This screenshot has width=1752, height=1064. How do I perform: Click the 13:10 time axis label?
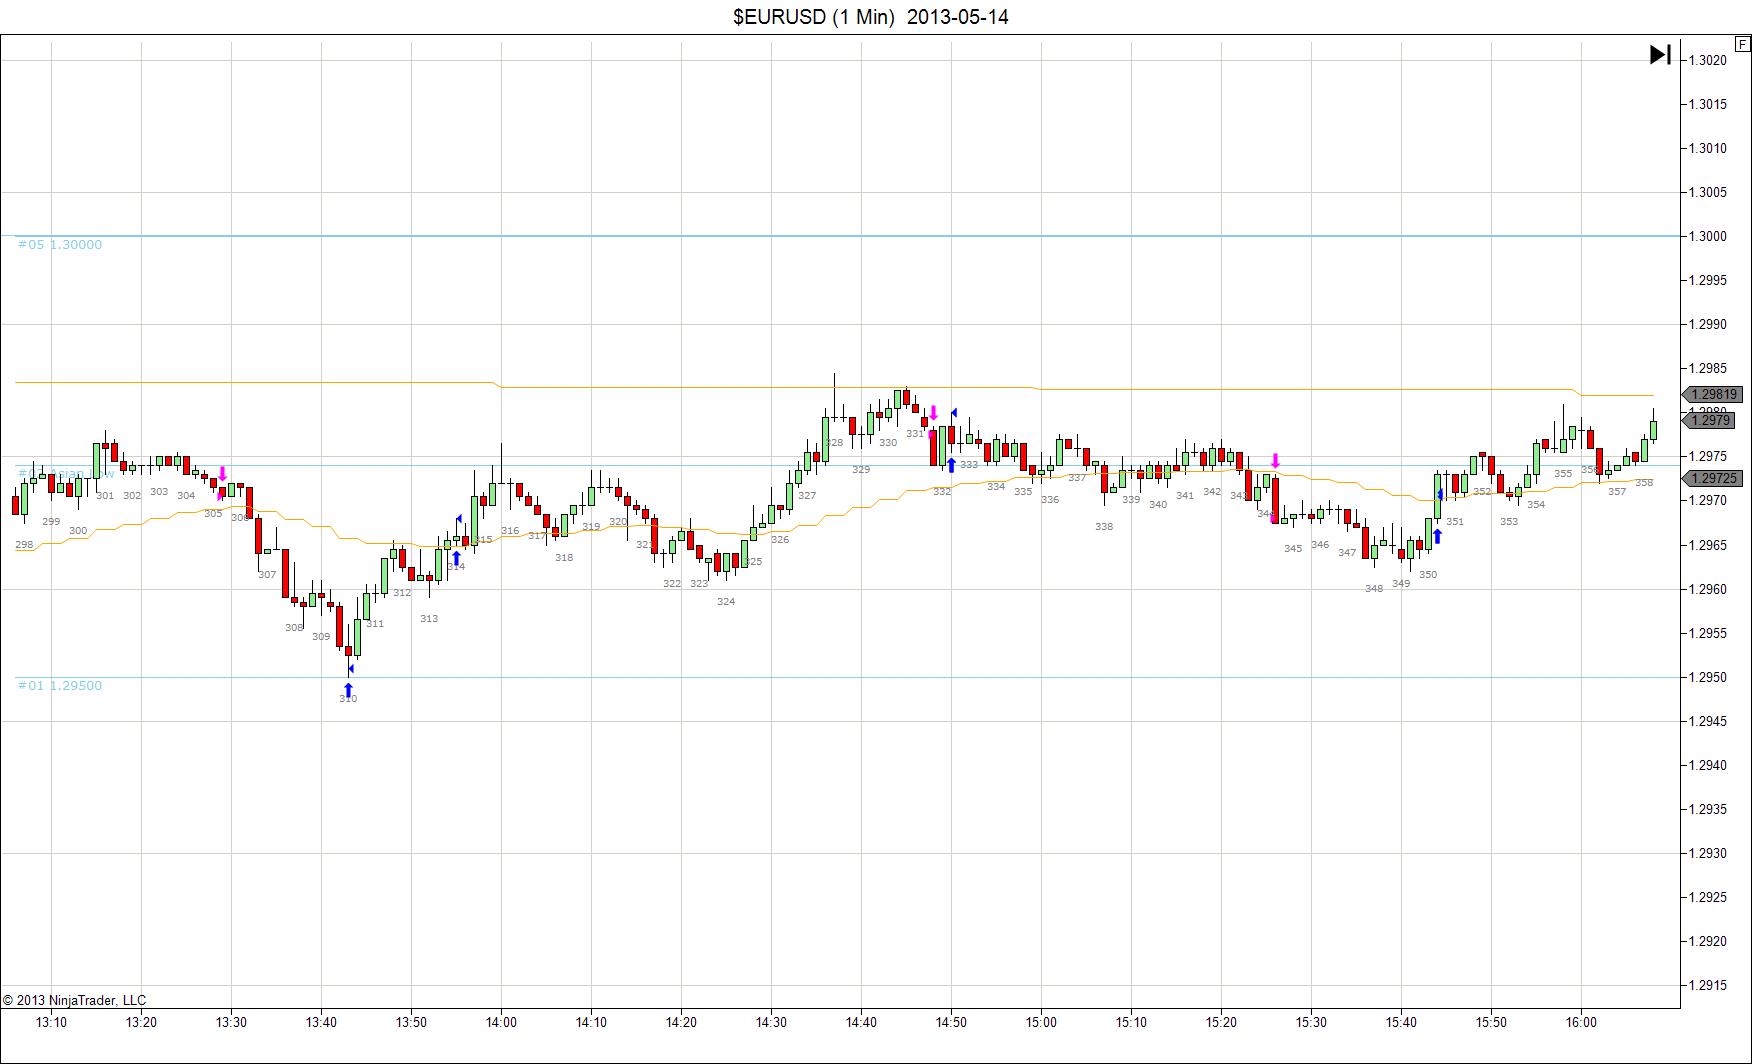tap(51, 1022)
